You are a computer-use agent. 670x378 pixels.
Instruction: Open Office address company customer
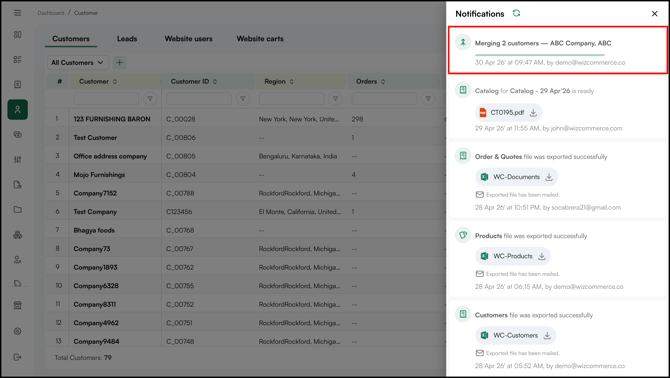[110, 156]
